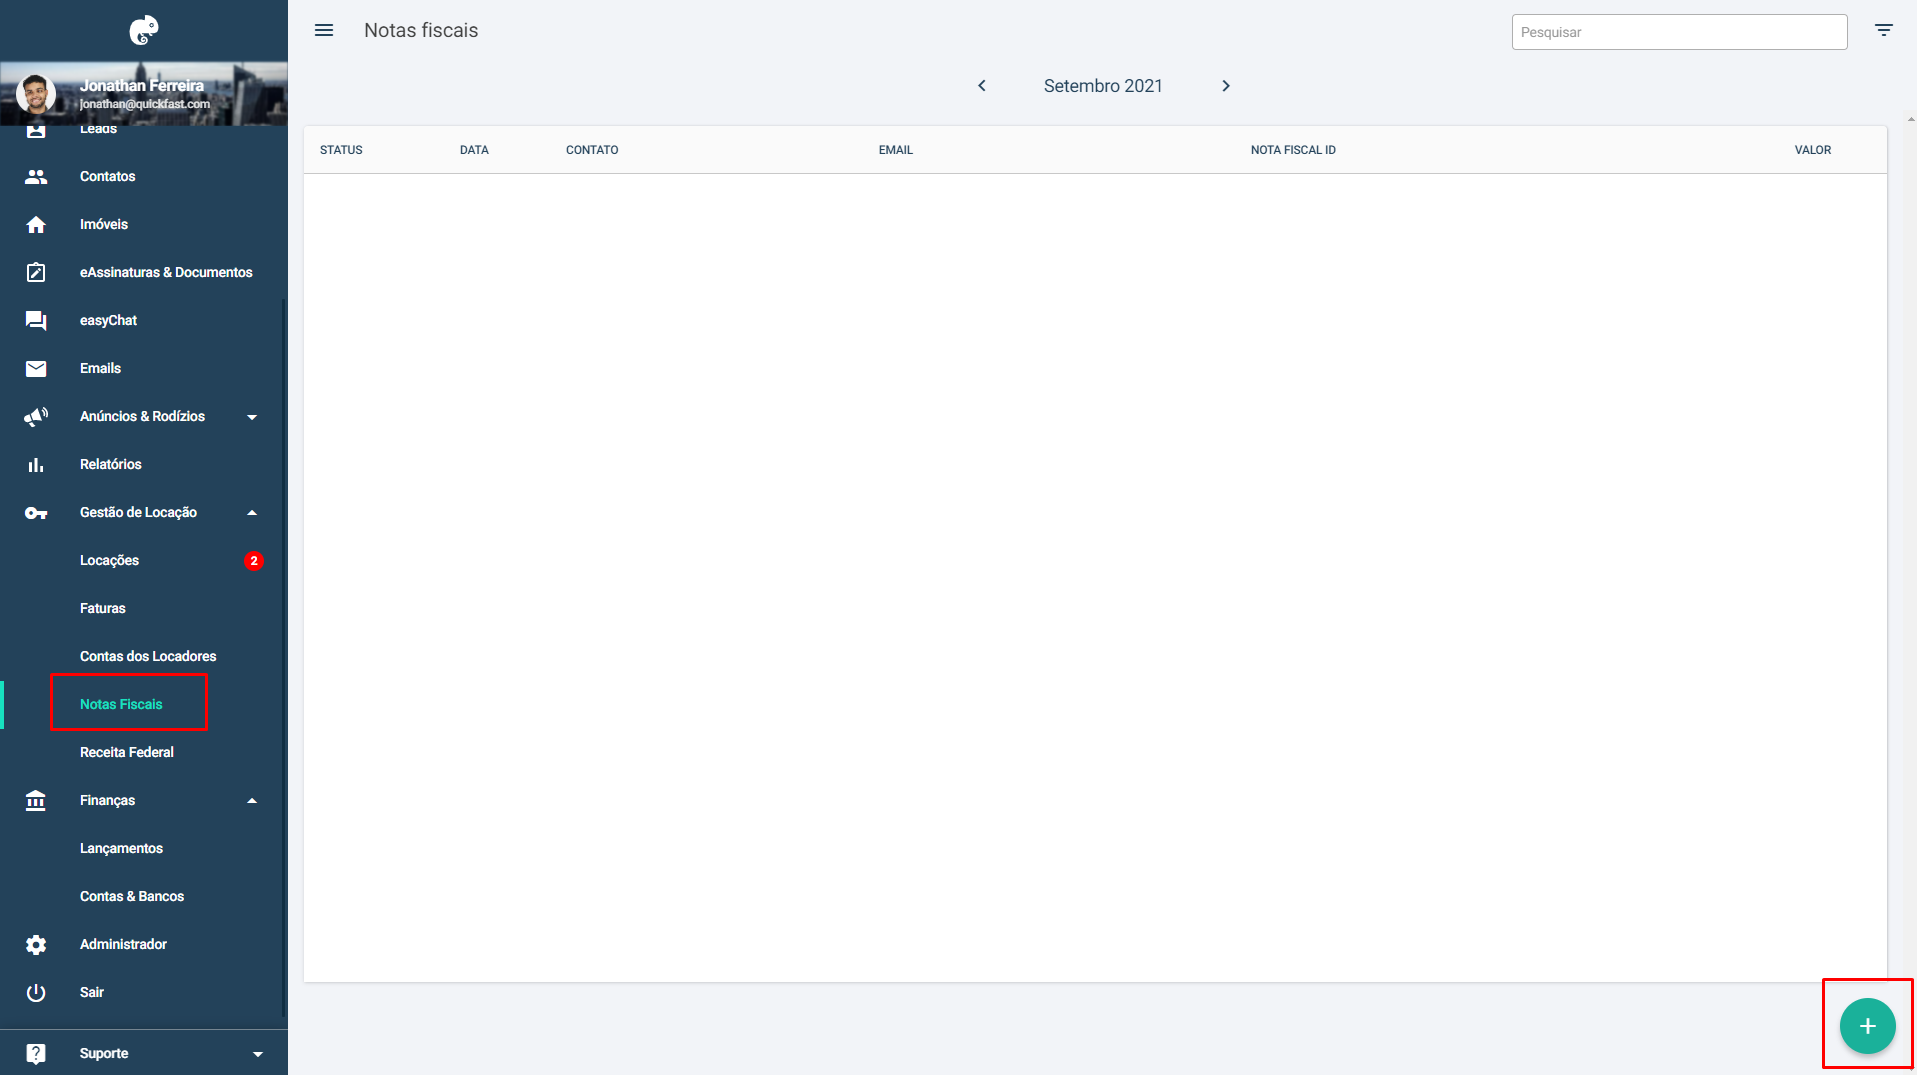Screen dimensions: 1920x1080
Task: Open Imóveis menu item
Action: coord(104,225)
